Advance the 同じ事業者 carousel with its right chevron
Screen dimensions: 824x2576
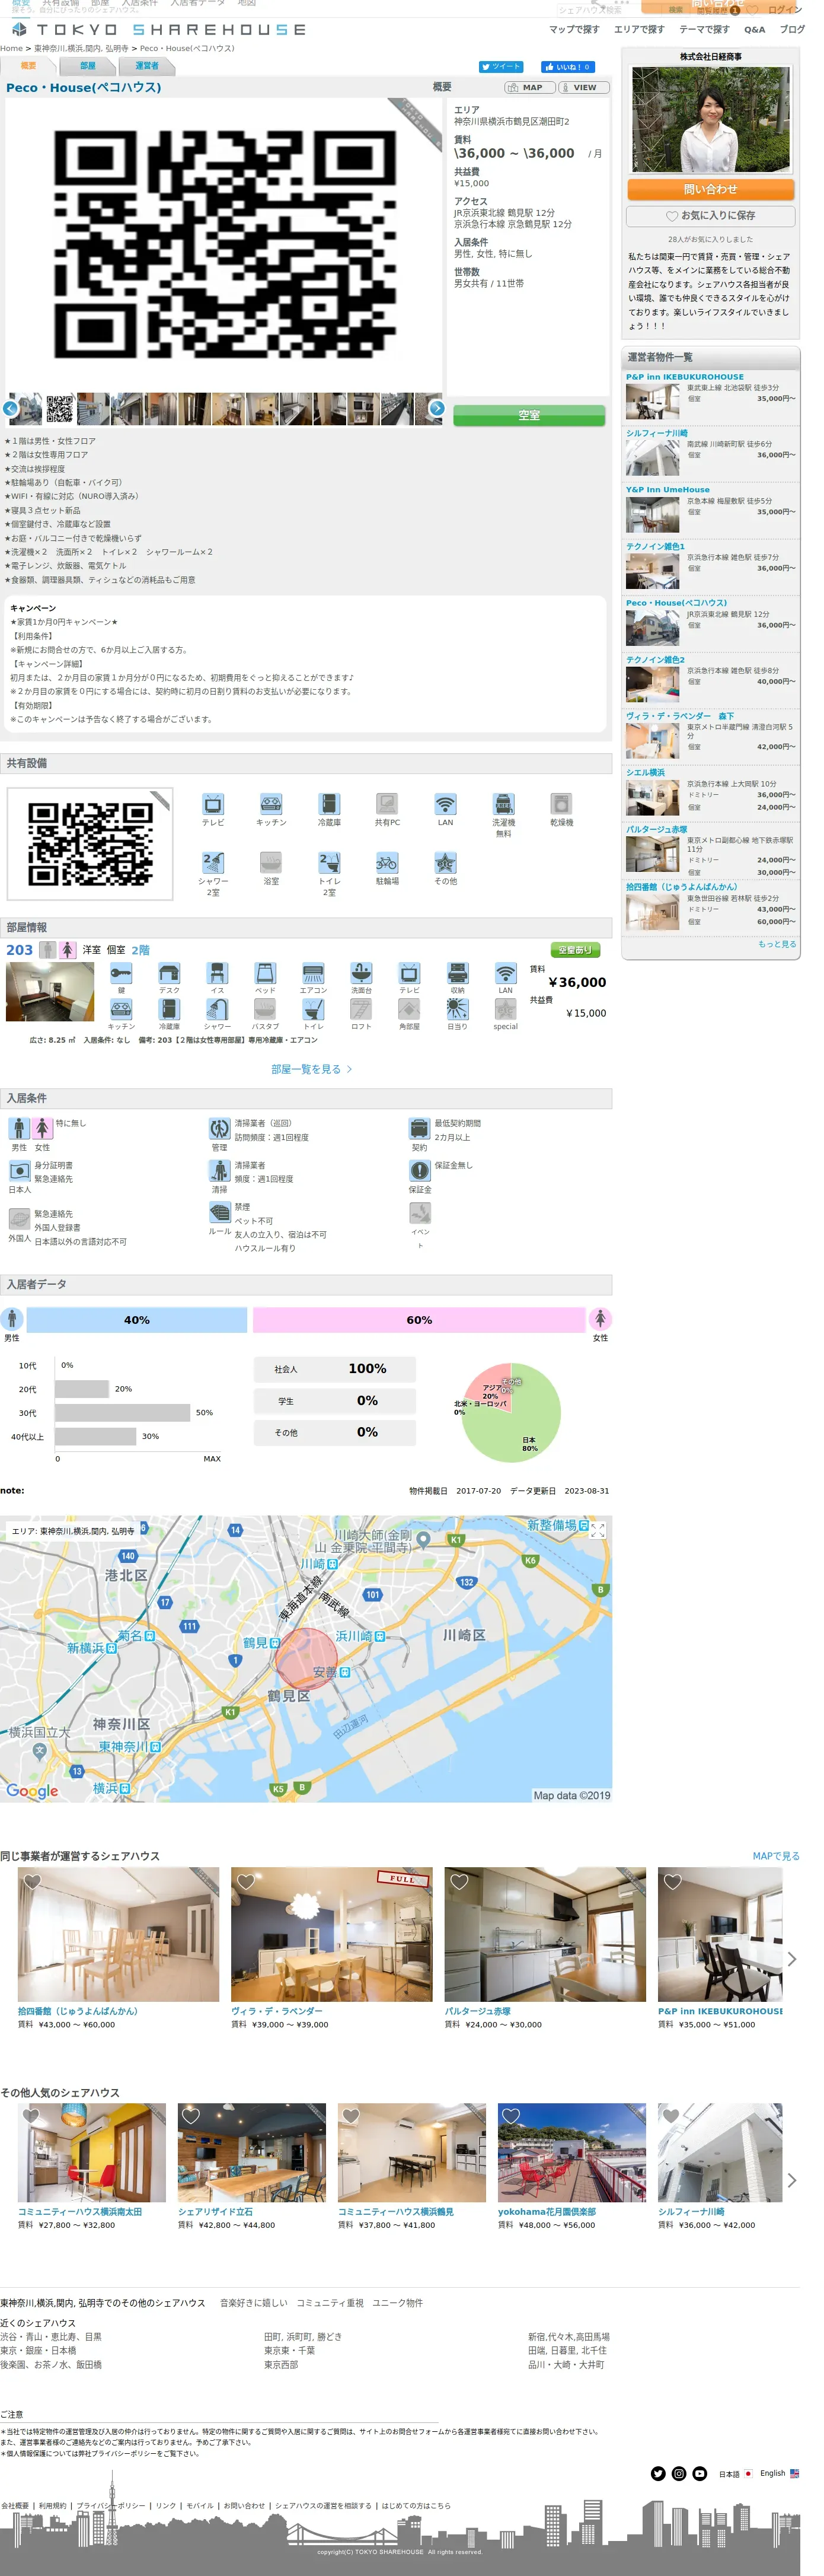(x=792, y=1959)
